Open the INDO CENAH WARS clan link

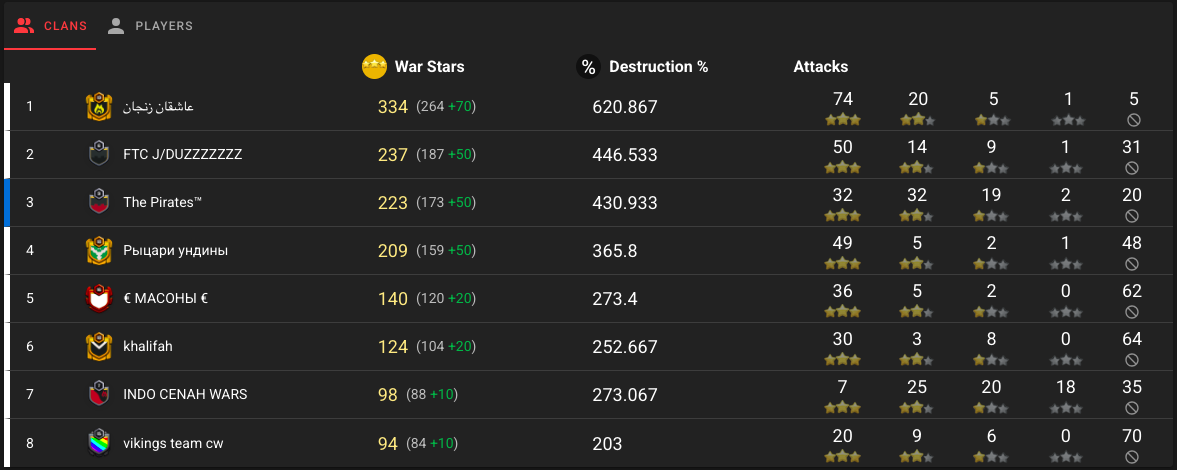(185, 394)
